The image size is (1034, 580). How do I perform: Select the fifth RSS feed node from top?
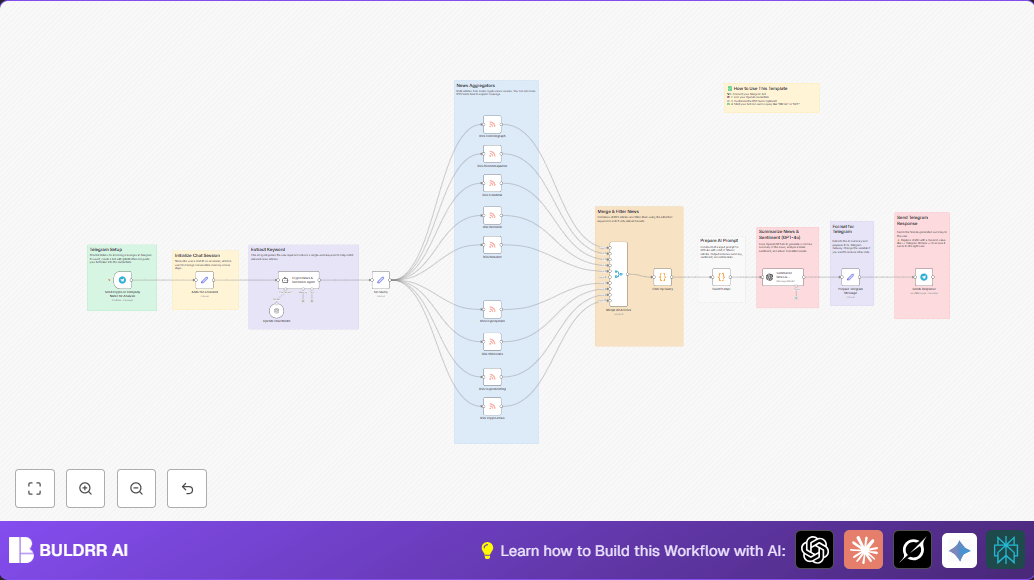click(492, 245)
